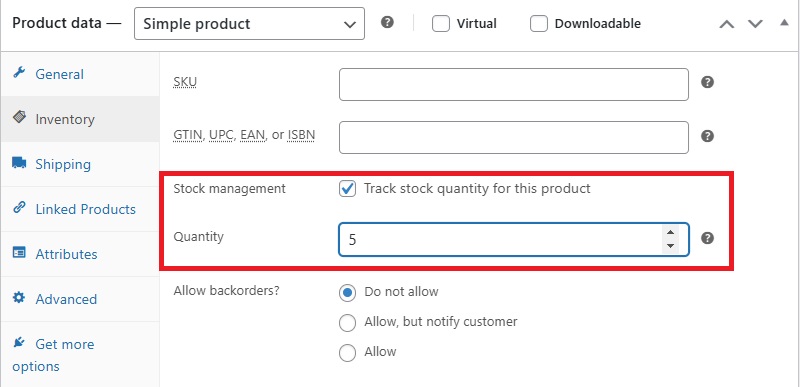Show SKU help tooltip icon
Image resolution: width=800 pixels, height=387 pixels.
click(707, 82)
